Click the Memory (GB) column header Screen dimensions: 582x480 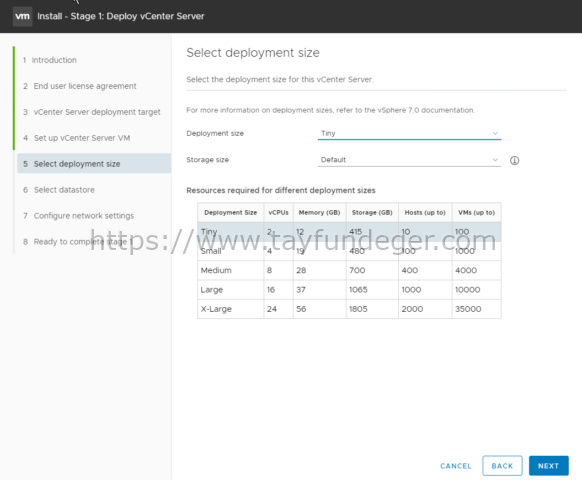point(320,212)
